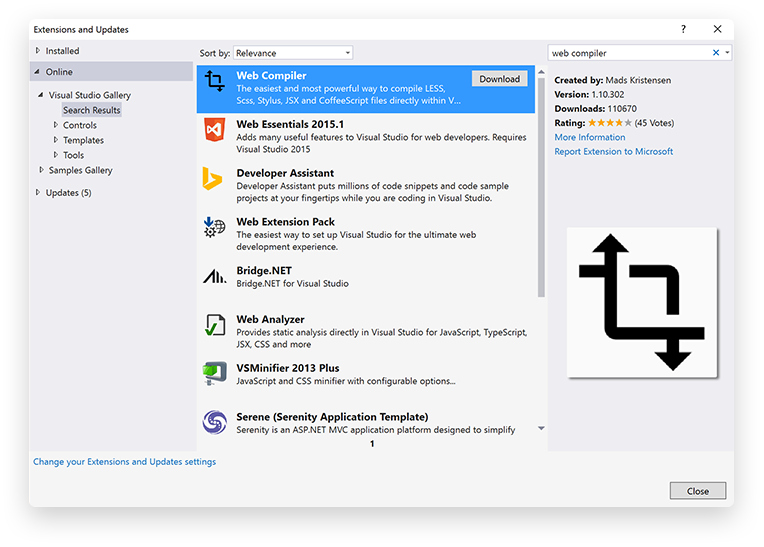This screenshot has width=764, height=547.
Task: Click the Close button
Action: click(x=698, y=490)
